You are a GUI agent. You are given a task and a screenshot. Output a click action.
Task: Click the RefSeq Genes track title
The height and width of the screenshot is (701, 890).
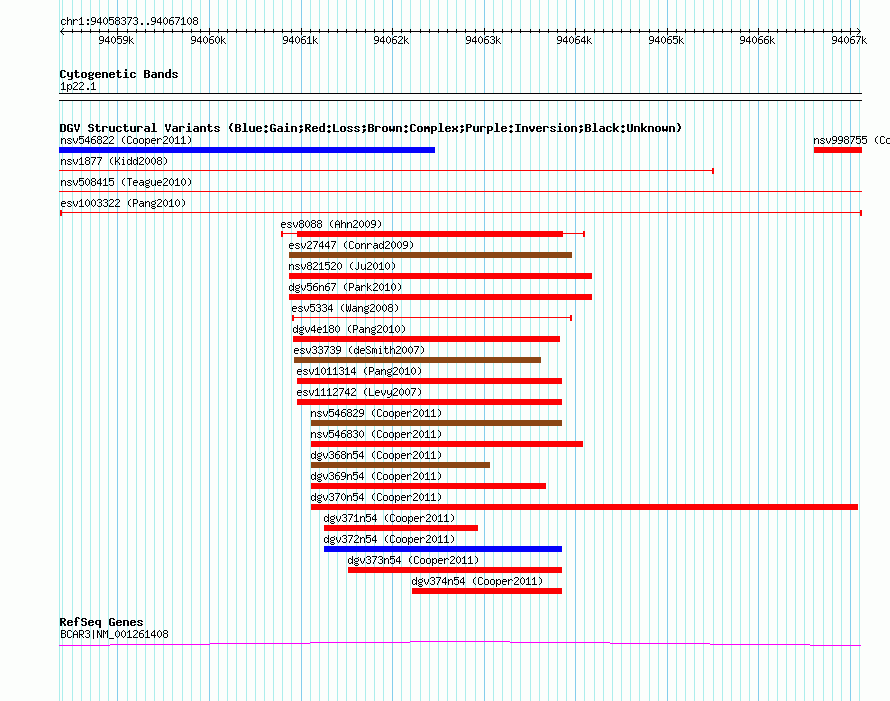click(101, 622)
